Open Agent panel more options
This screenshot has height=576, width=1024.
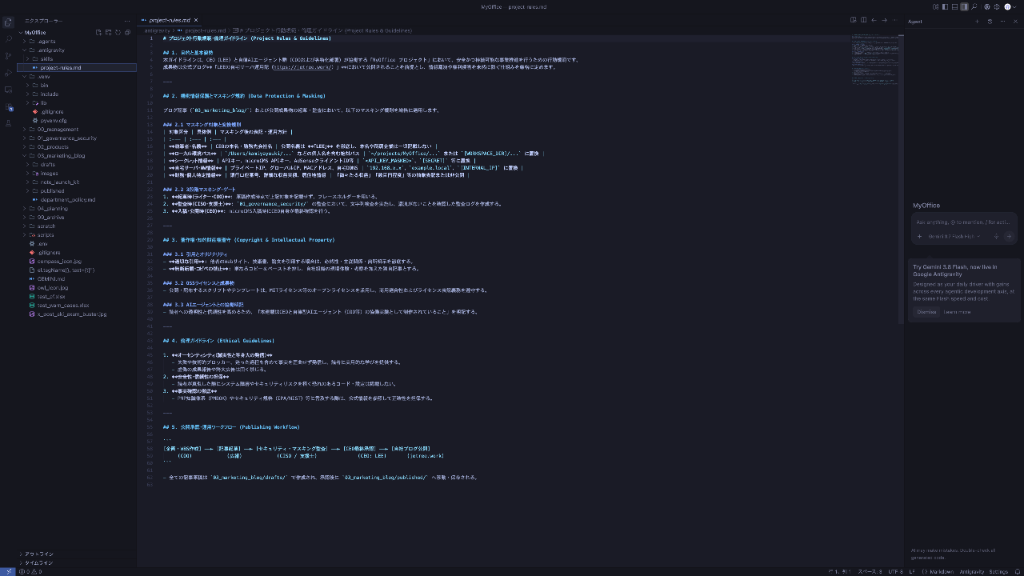1003,22
